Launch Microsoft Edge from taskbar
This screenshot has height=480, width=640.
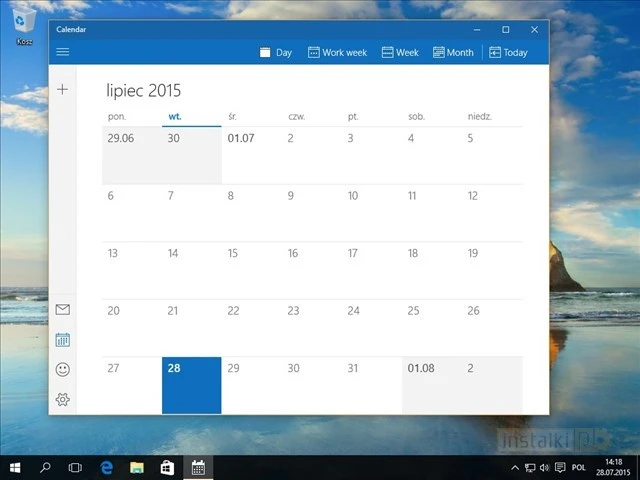[107, 467]
